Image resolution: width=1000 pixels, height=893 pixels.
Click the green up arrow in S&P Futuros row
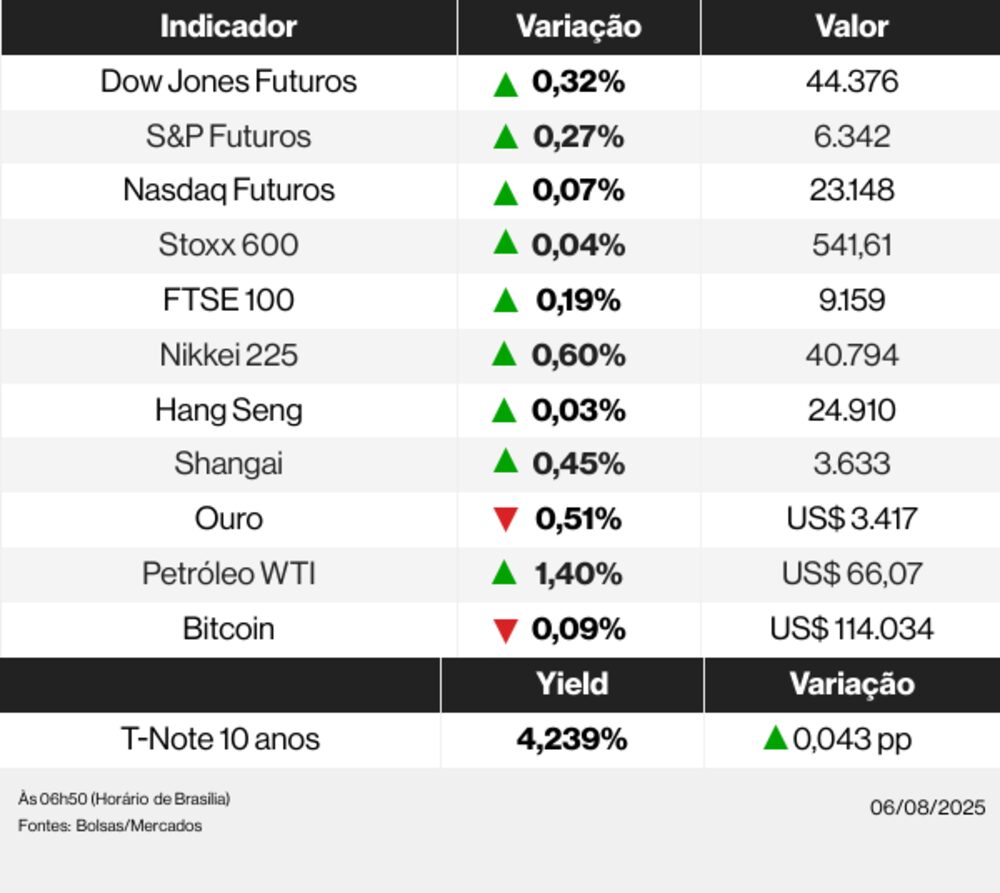tap(506, 138)
